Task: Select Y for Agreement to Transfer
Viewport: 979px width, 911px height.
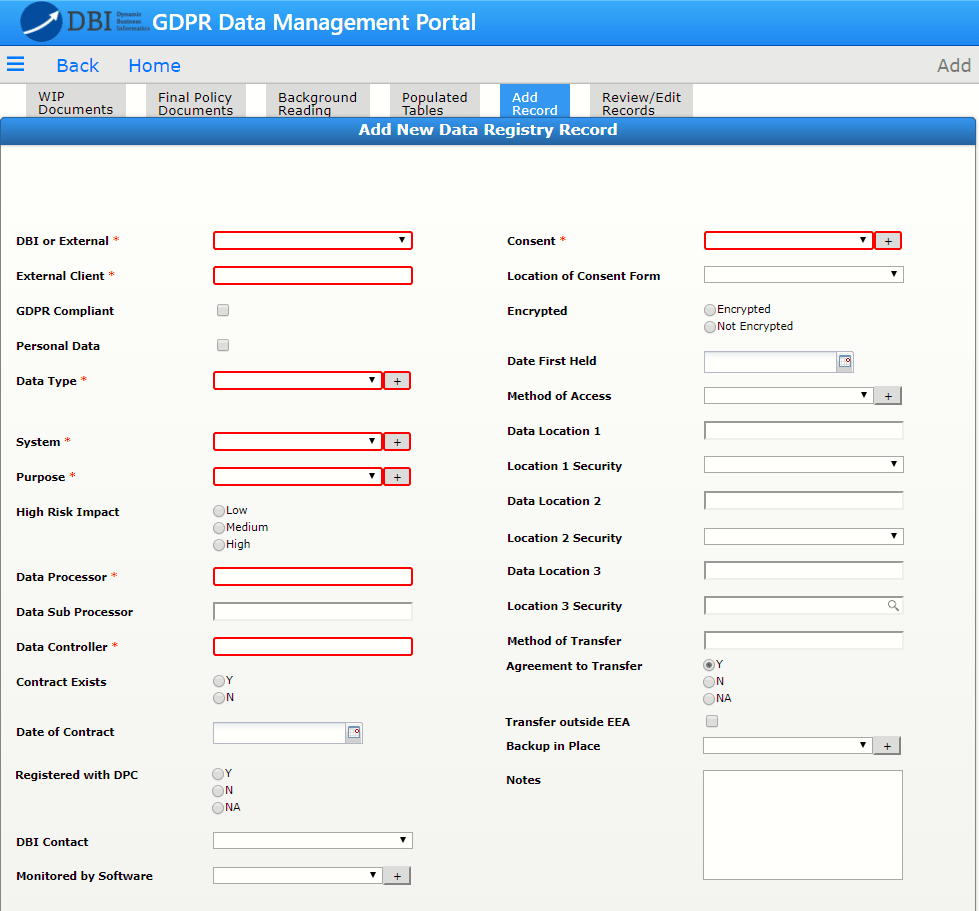Action: (x=709, y=665)
